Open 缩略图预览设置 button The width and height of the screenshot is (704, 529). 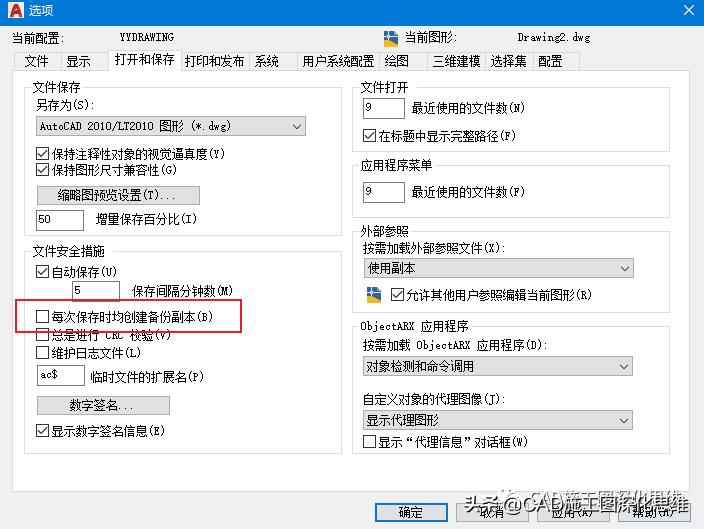118,195
